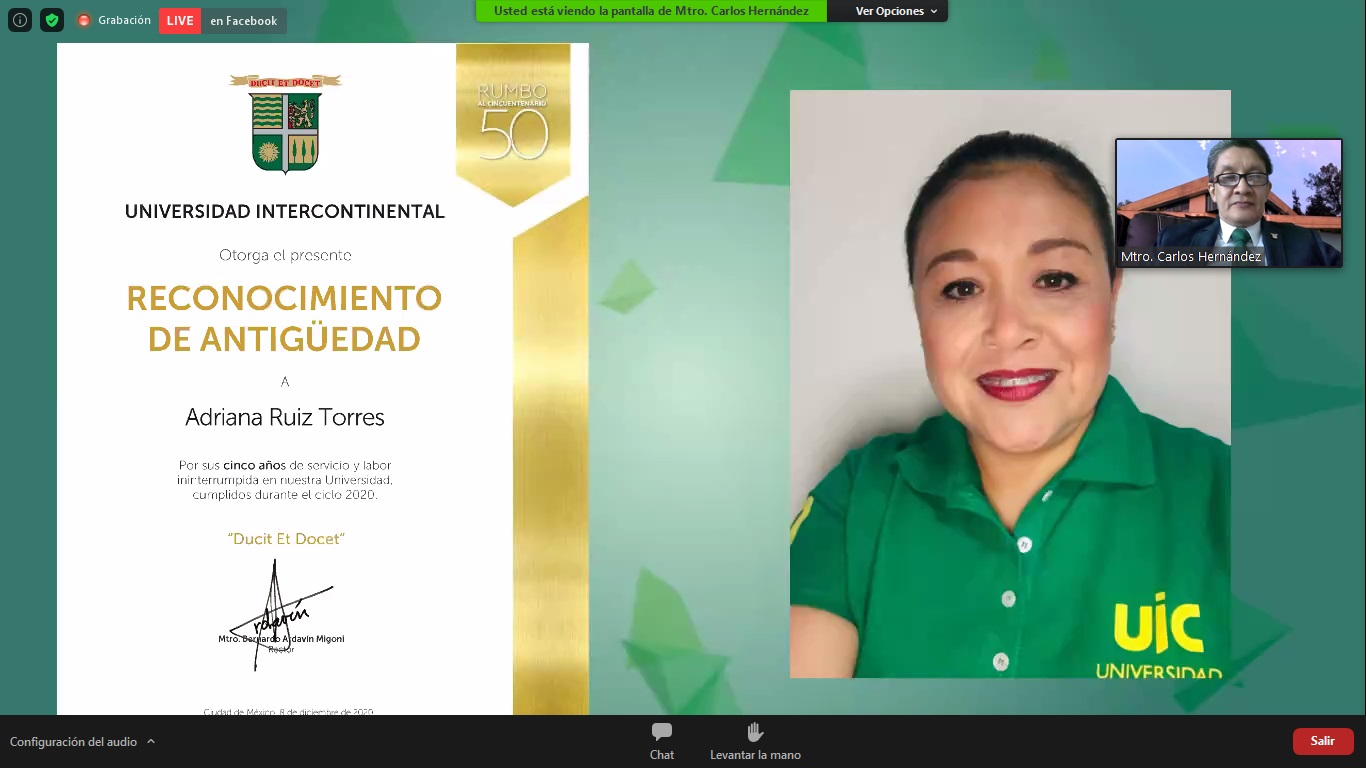Open the meeting information icon
Viewport: 1366px width, 768px height.
(x=20, y=20)
